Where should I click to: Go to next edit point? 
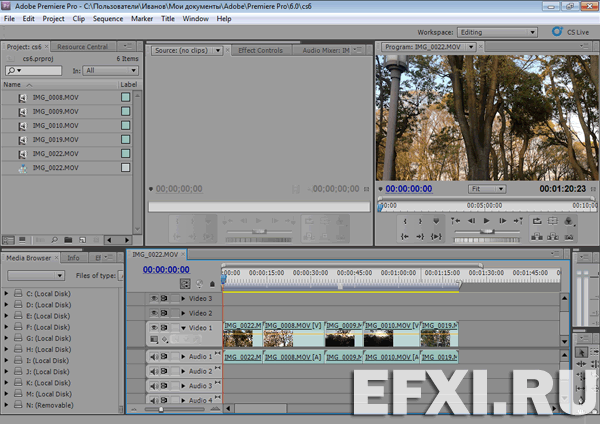click(x=518, y=221)
